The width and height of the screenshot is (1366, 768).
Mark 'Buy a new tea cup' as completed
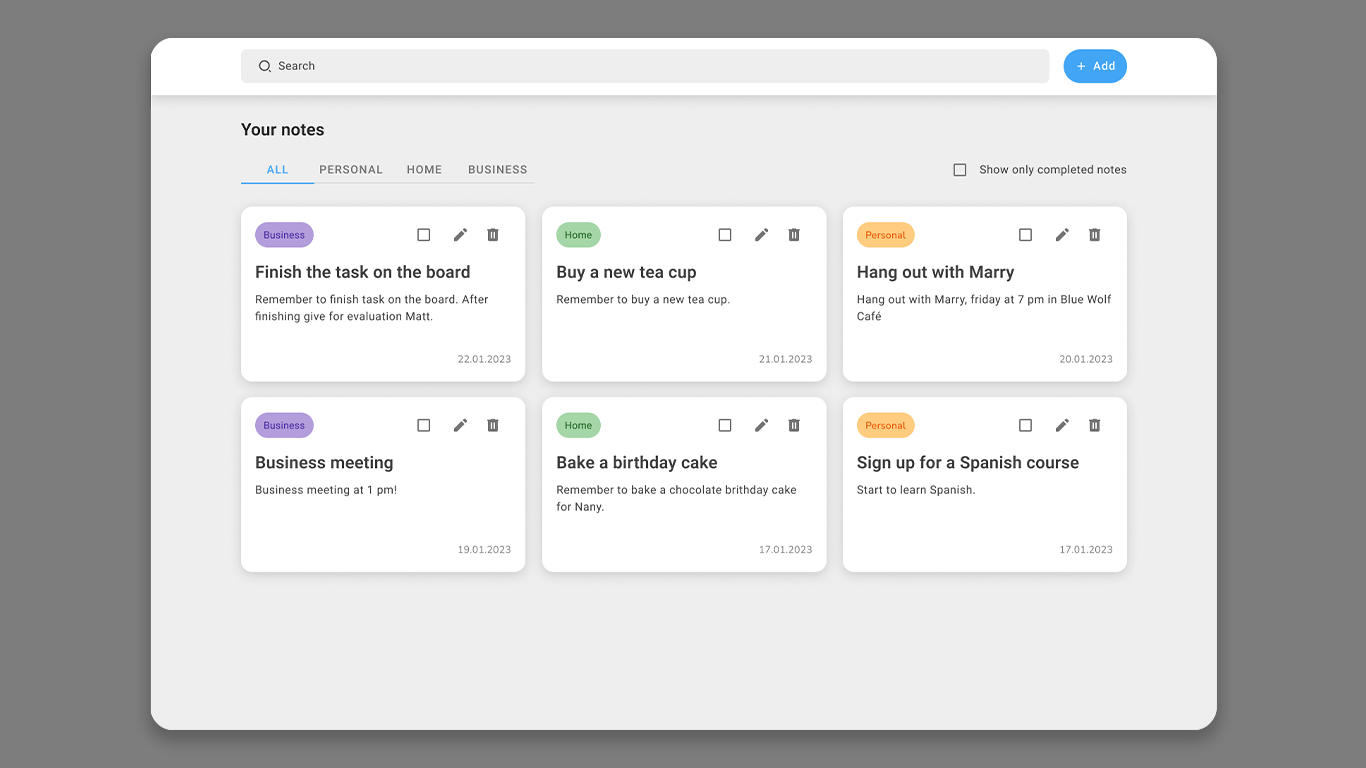pos(725,234)
